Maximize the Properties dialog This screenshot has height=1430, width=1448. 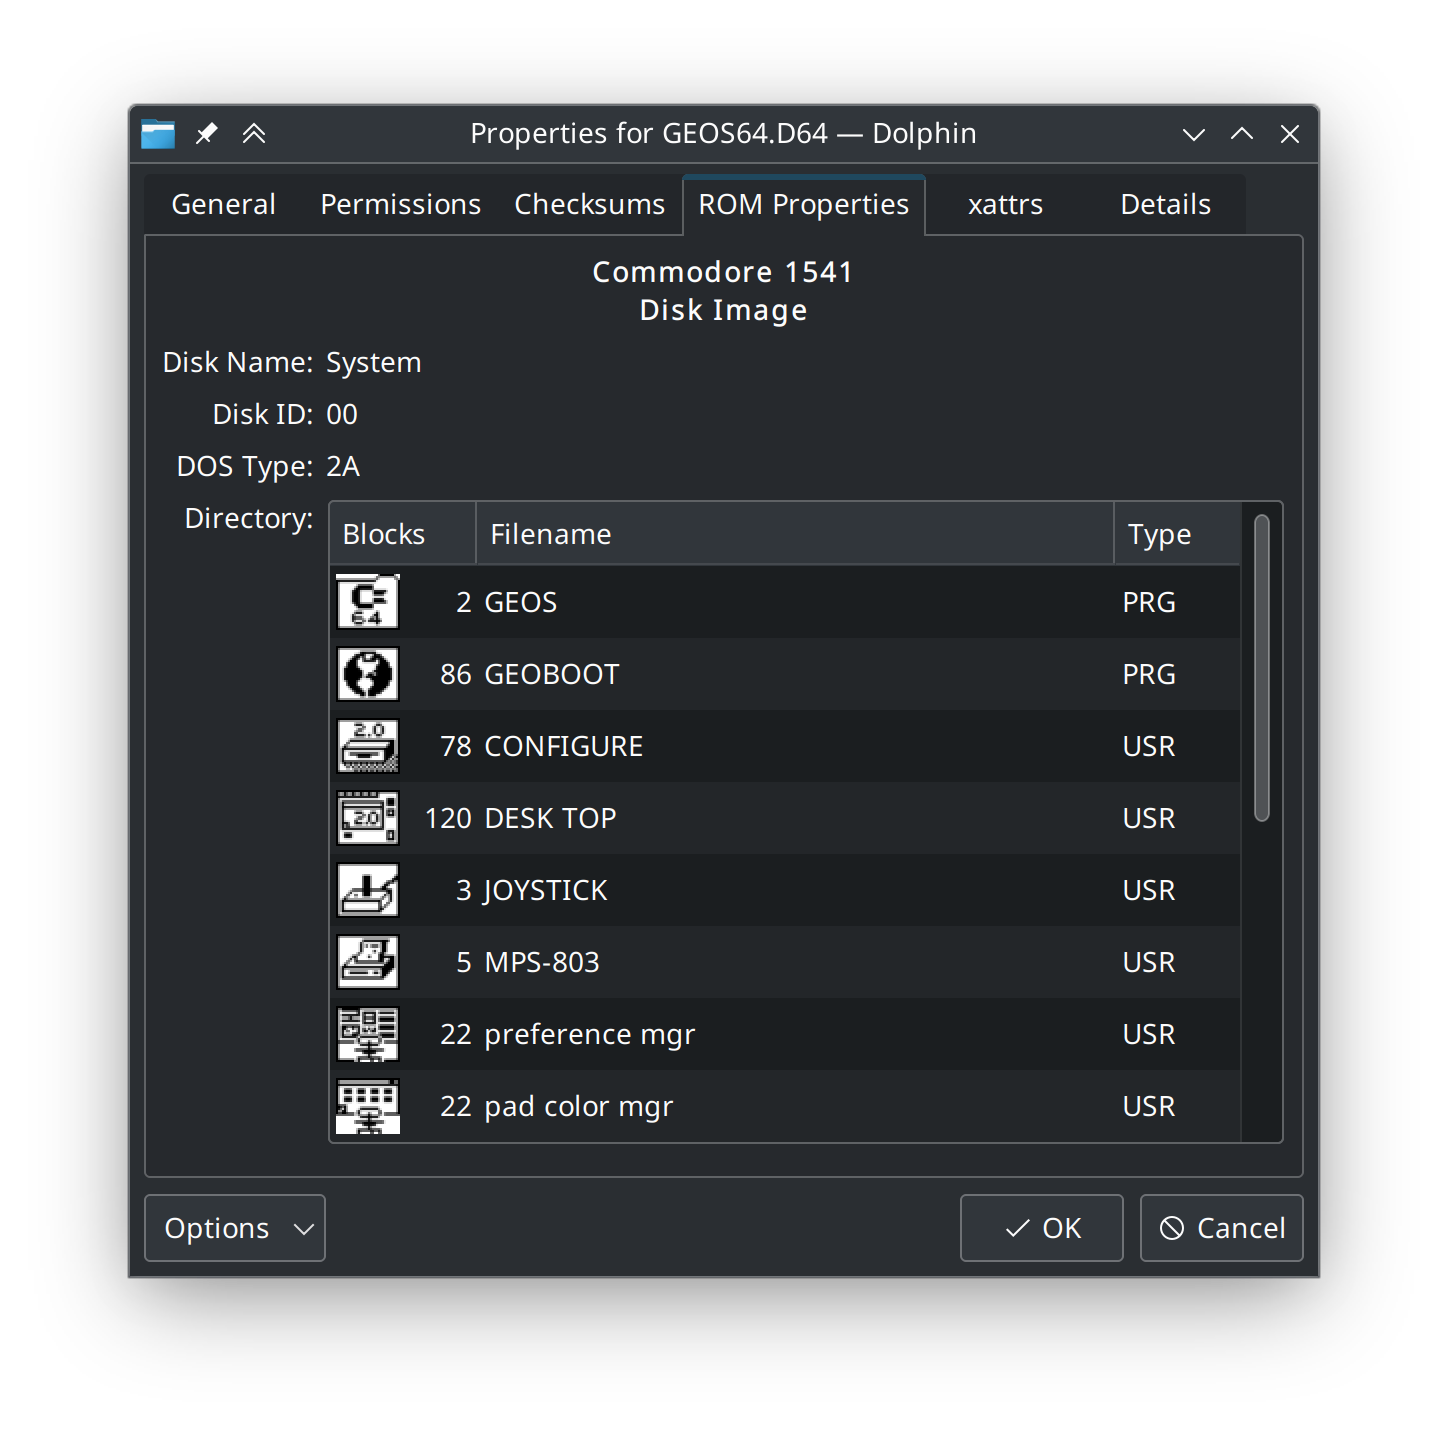[1242, 134]
